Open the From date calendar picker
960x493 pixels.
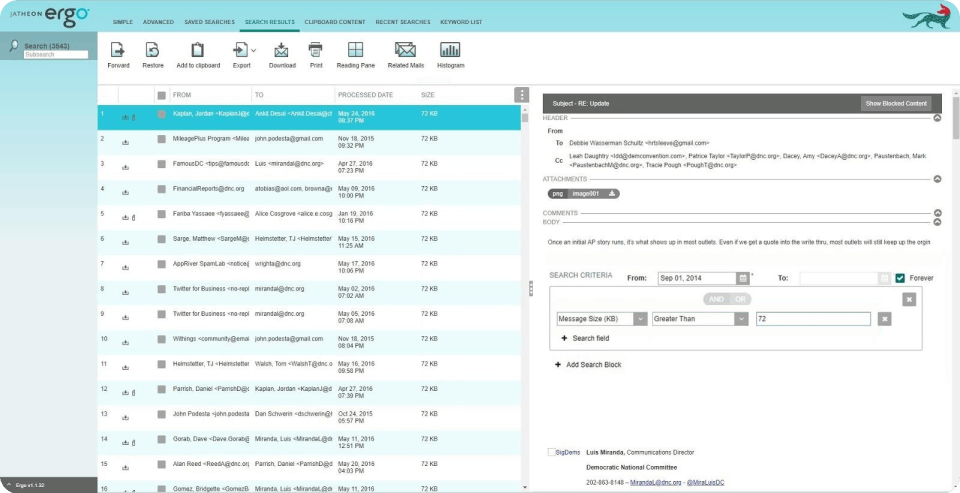743,278
